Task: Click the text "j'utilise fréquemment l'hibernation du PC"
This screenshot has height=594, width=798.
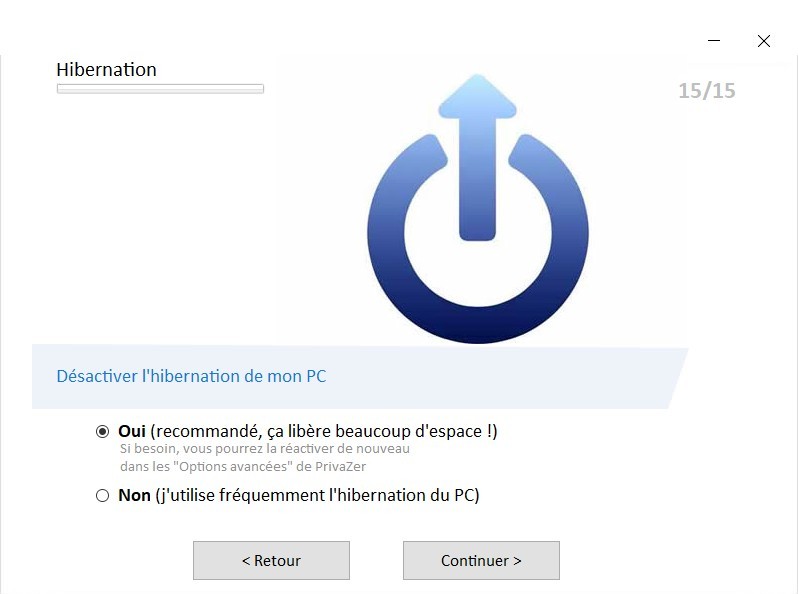Action: (318, 495)
